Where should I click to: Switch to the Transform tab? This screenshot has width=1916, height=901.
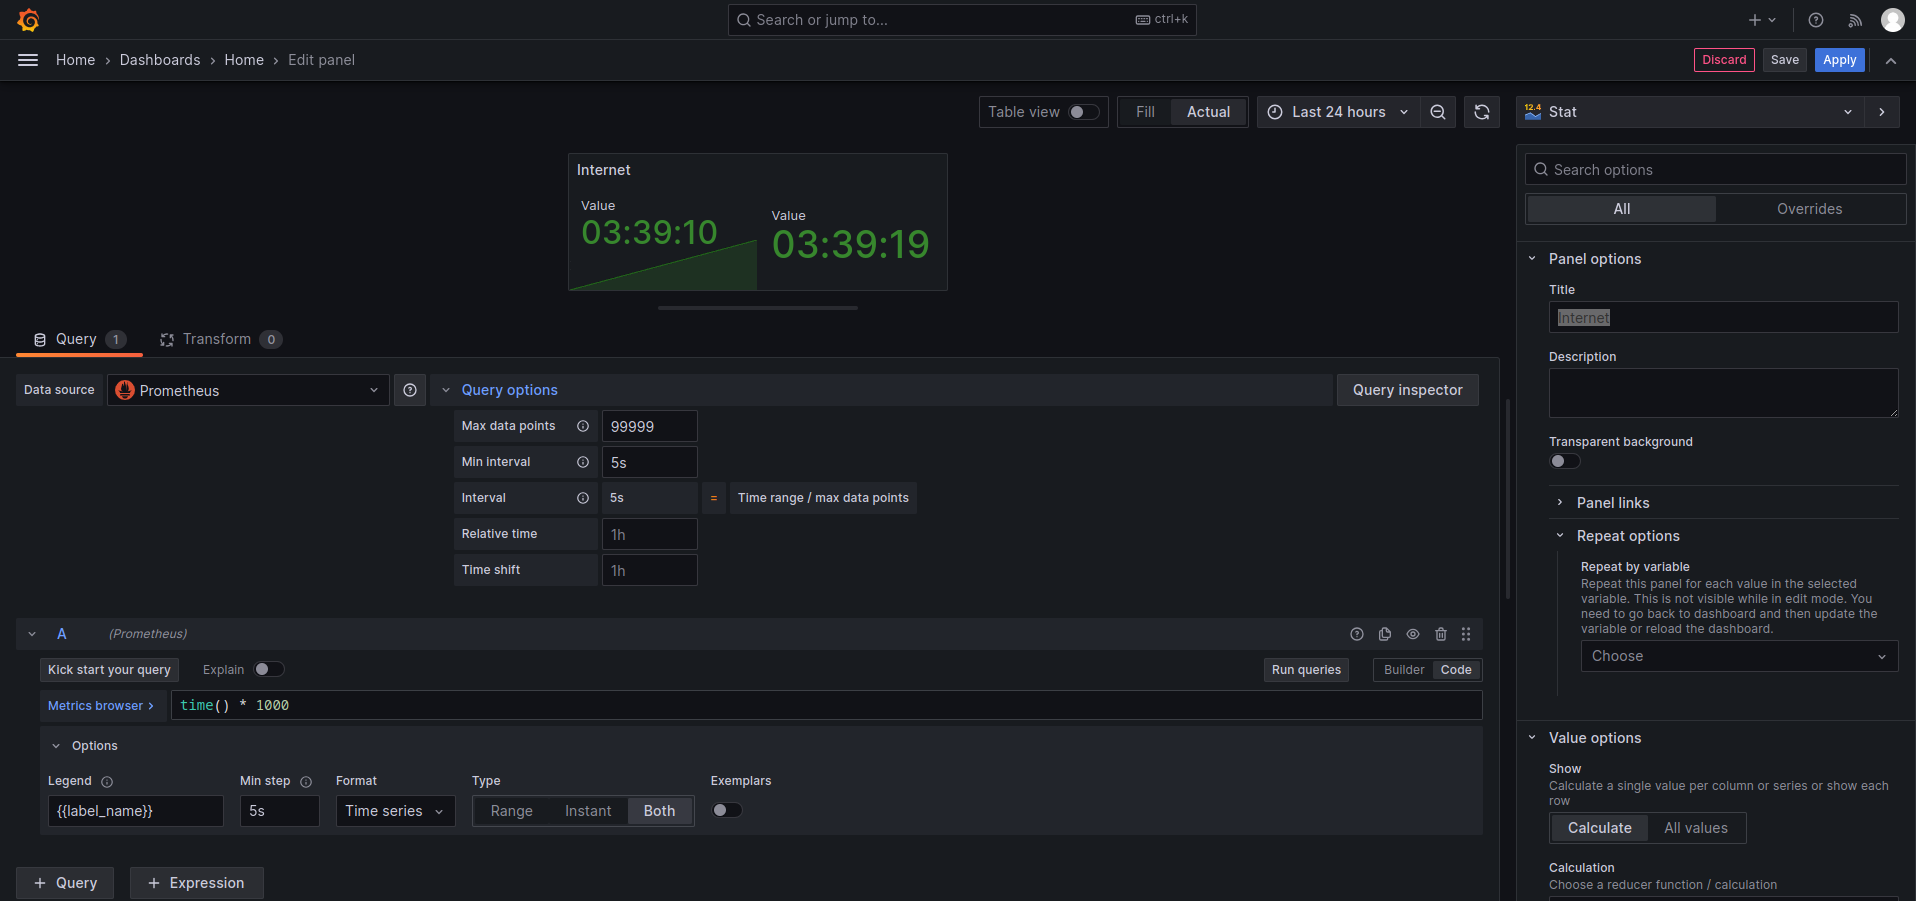pyautogui.click(x=220, y=339)
